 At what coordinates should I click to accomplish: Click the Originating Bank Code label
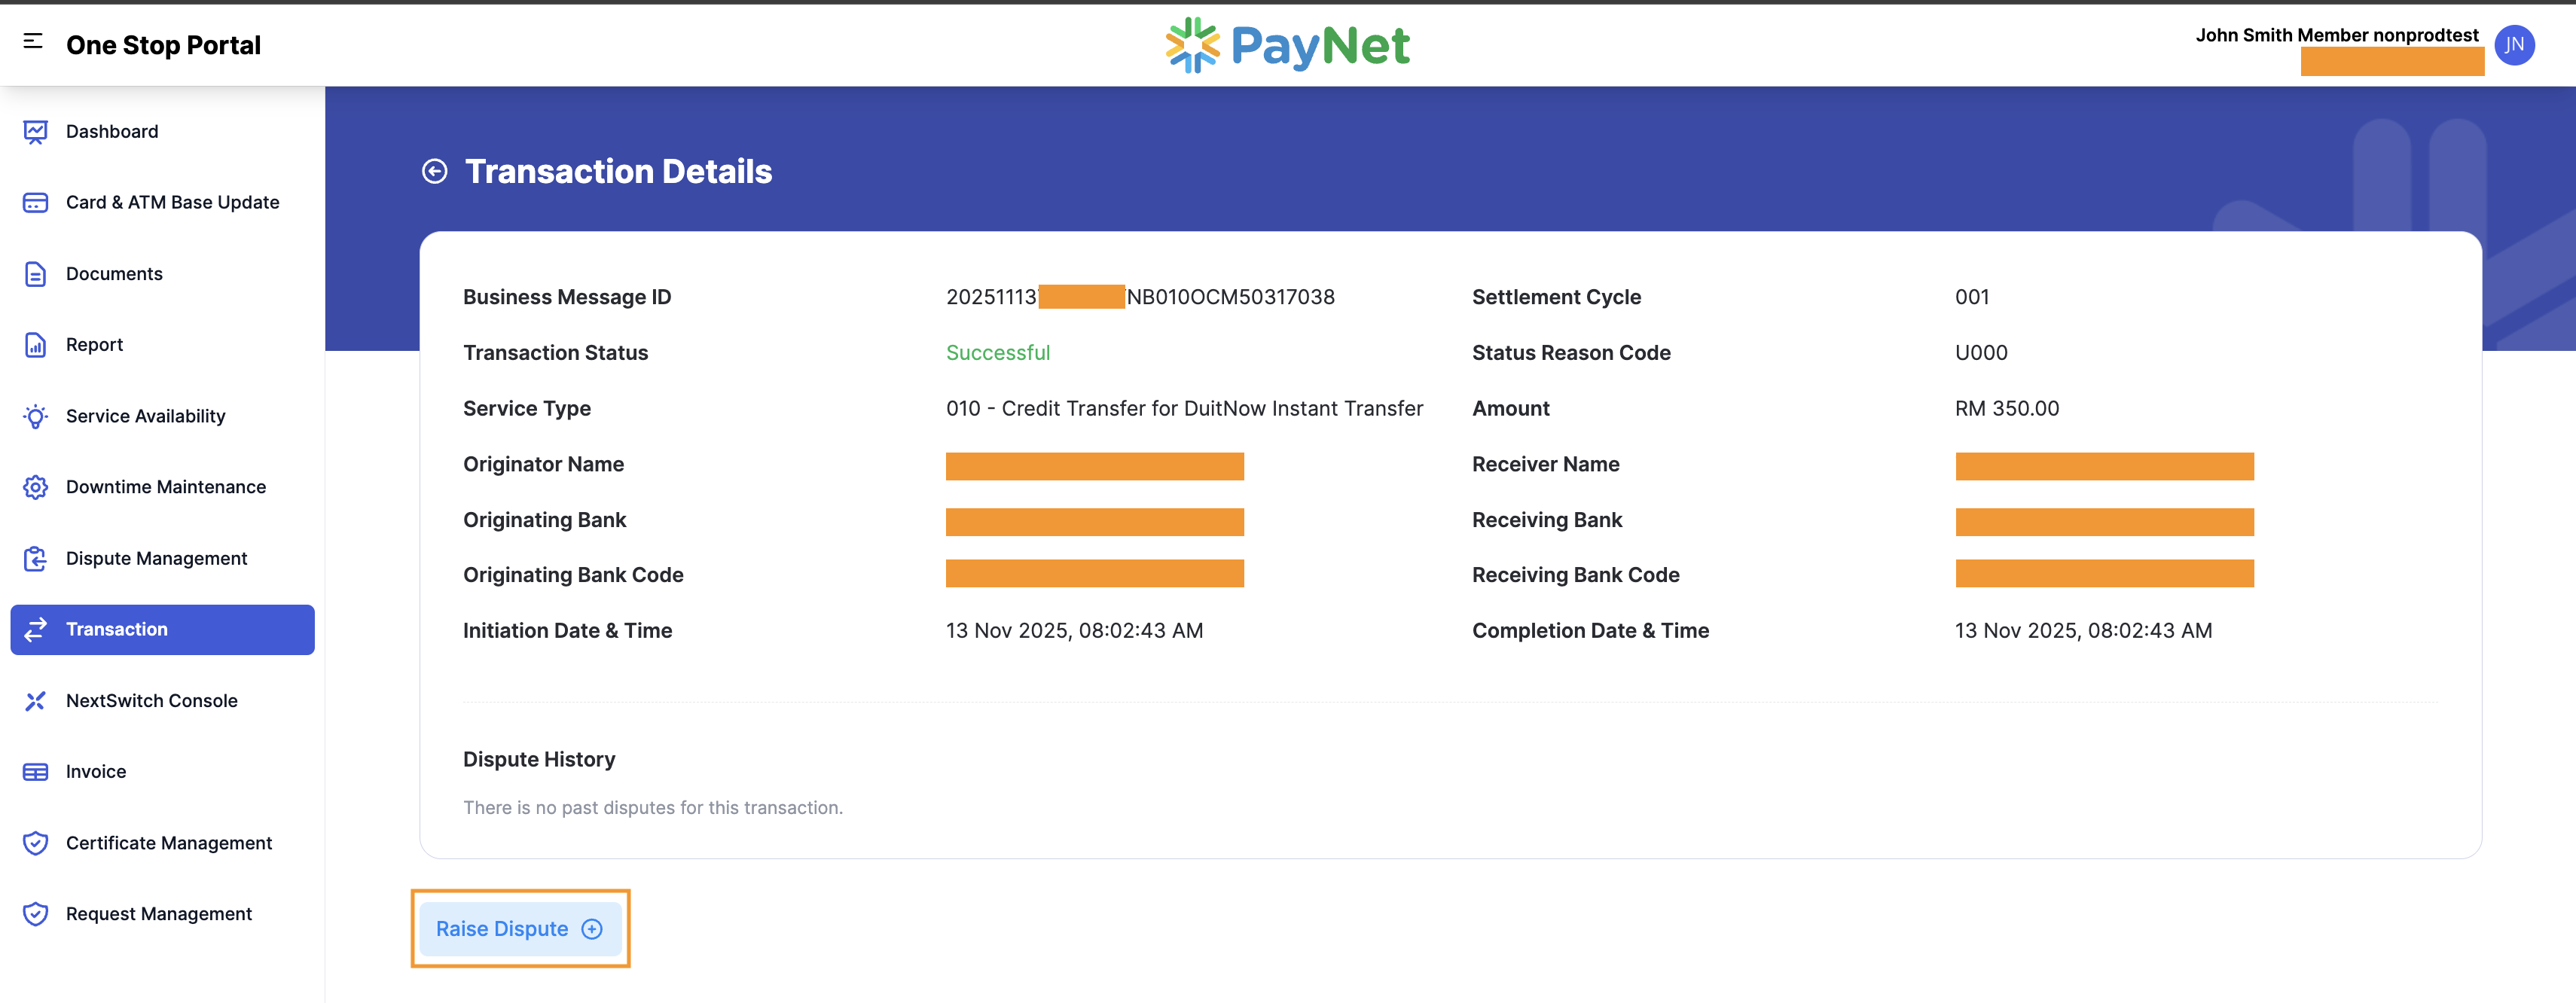573,575
